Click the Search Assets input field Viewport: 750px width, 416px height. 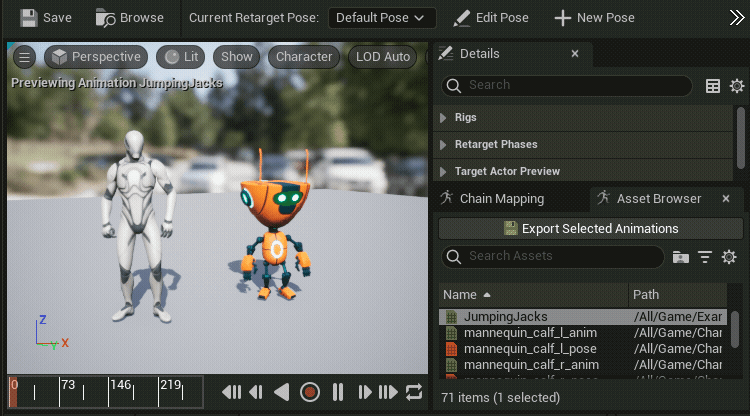tap(560, 257)
